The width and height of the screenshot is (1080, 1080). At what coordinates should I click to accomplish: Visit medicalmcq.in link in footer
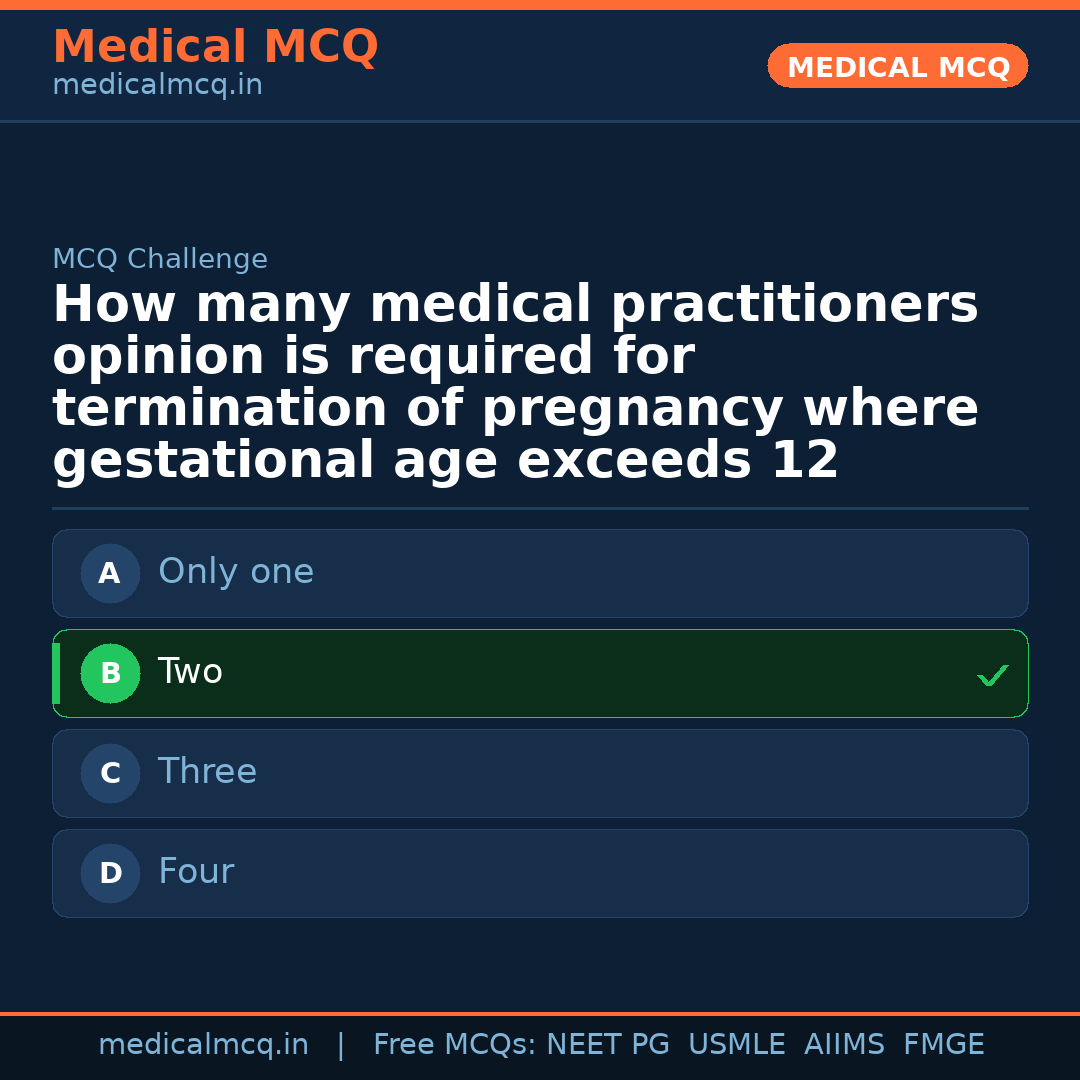coord(204,1043)
